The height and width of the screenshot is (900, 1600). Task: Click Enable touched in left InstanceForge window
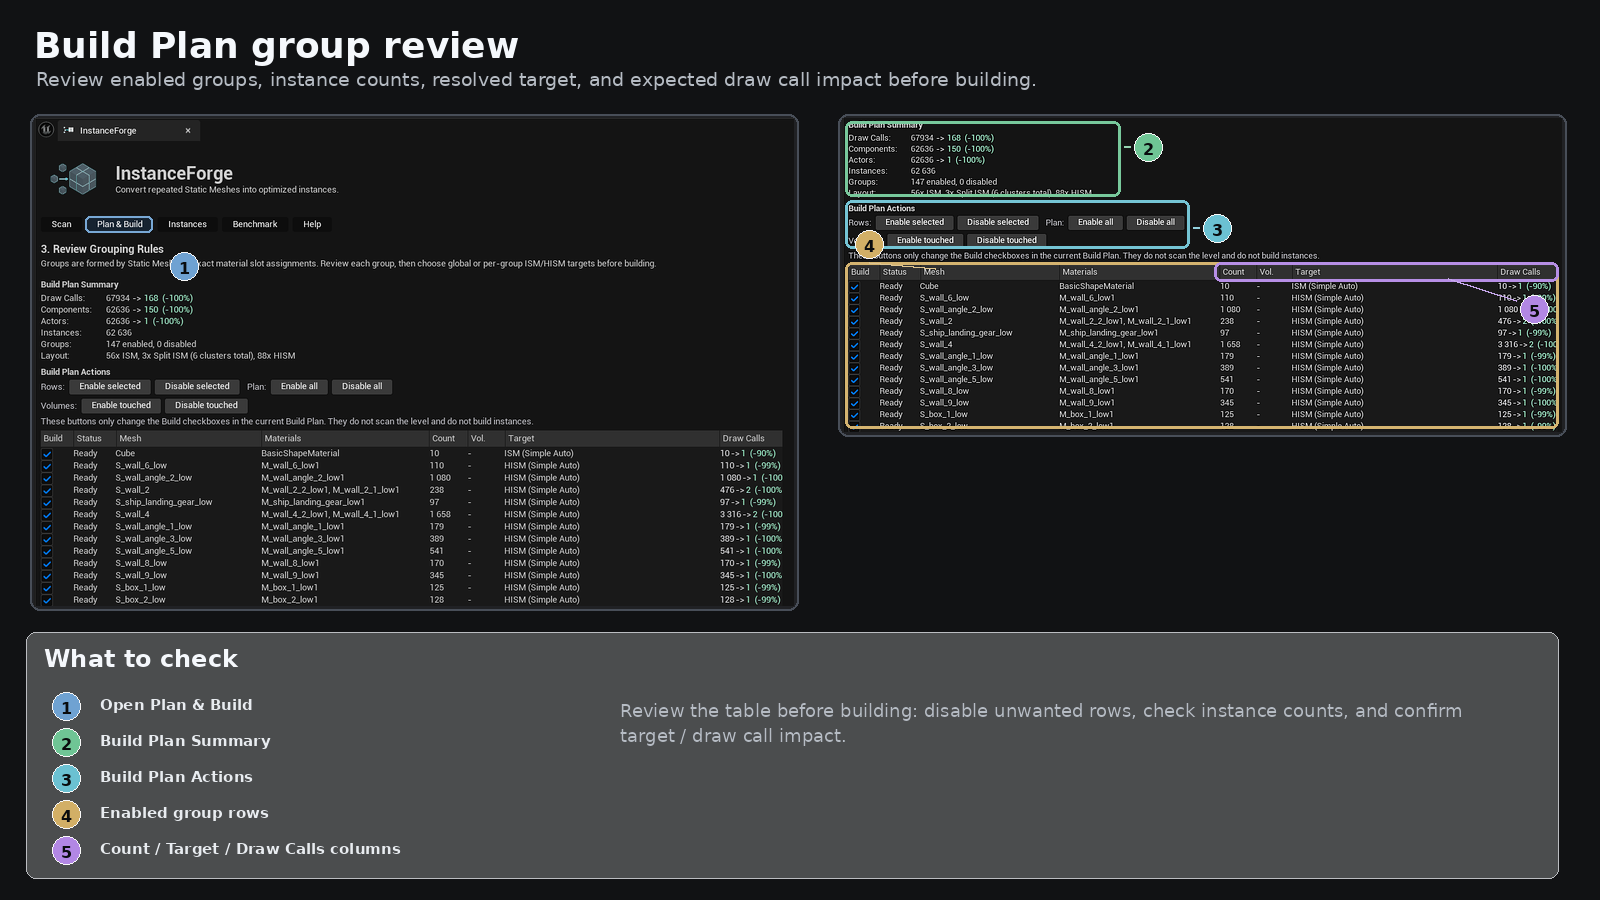point(121,406)
